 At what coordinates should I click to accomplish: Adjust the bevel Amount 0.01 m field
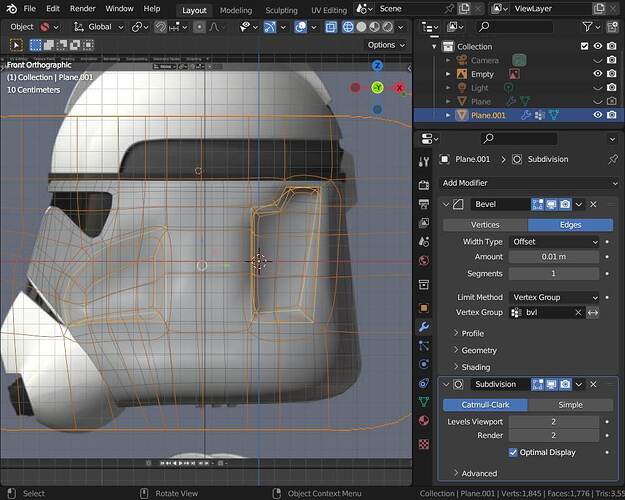(554, 257)
